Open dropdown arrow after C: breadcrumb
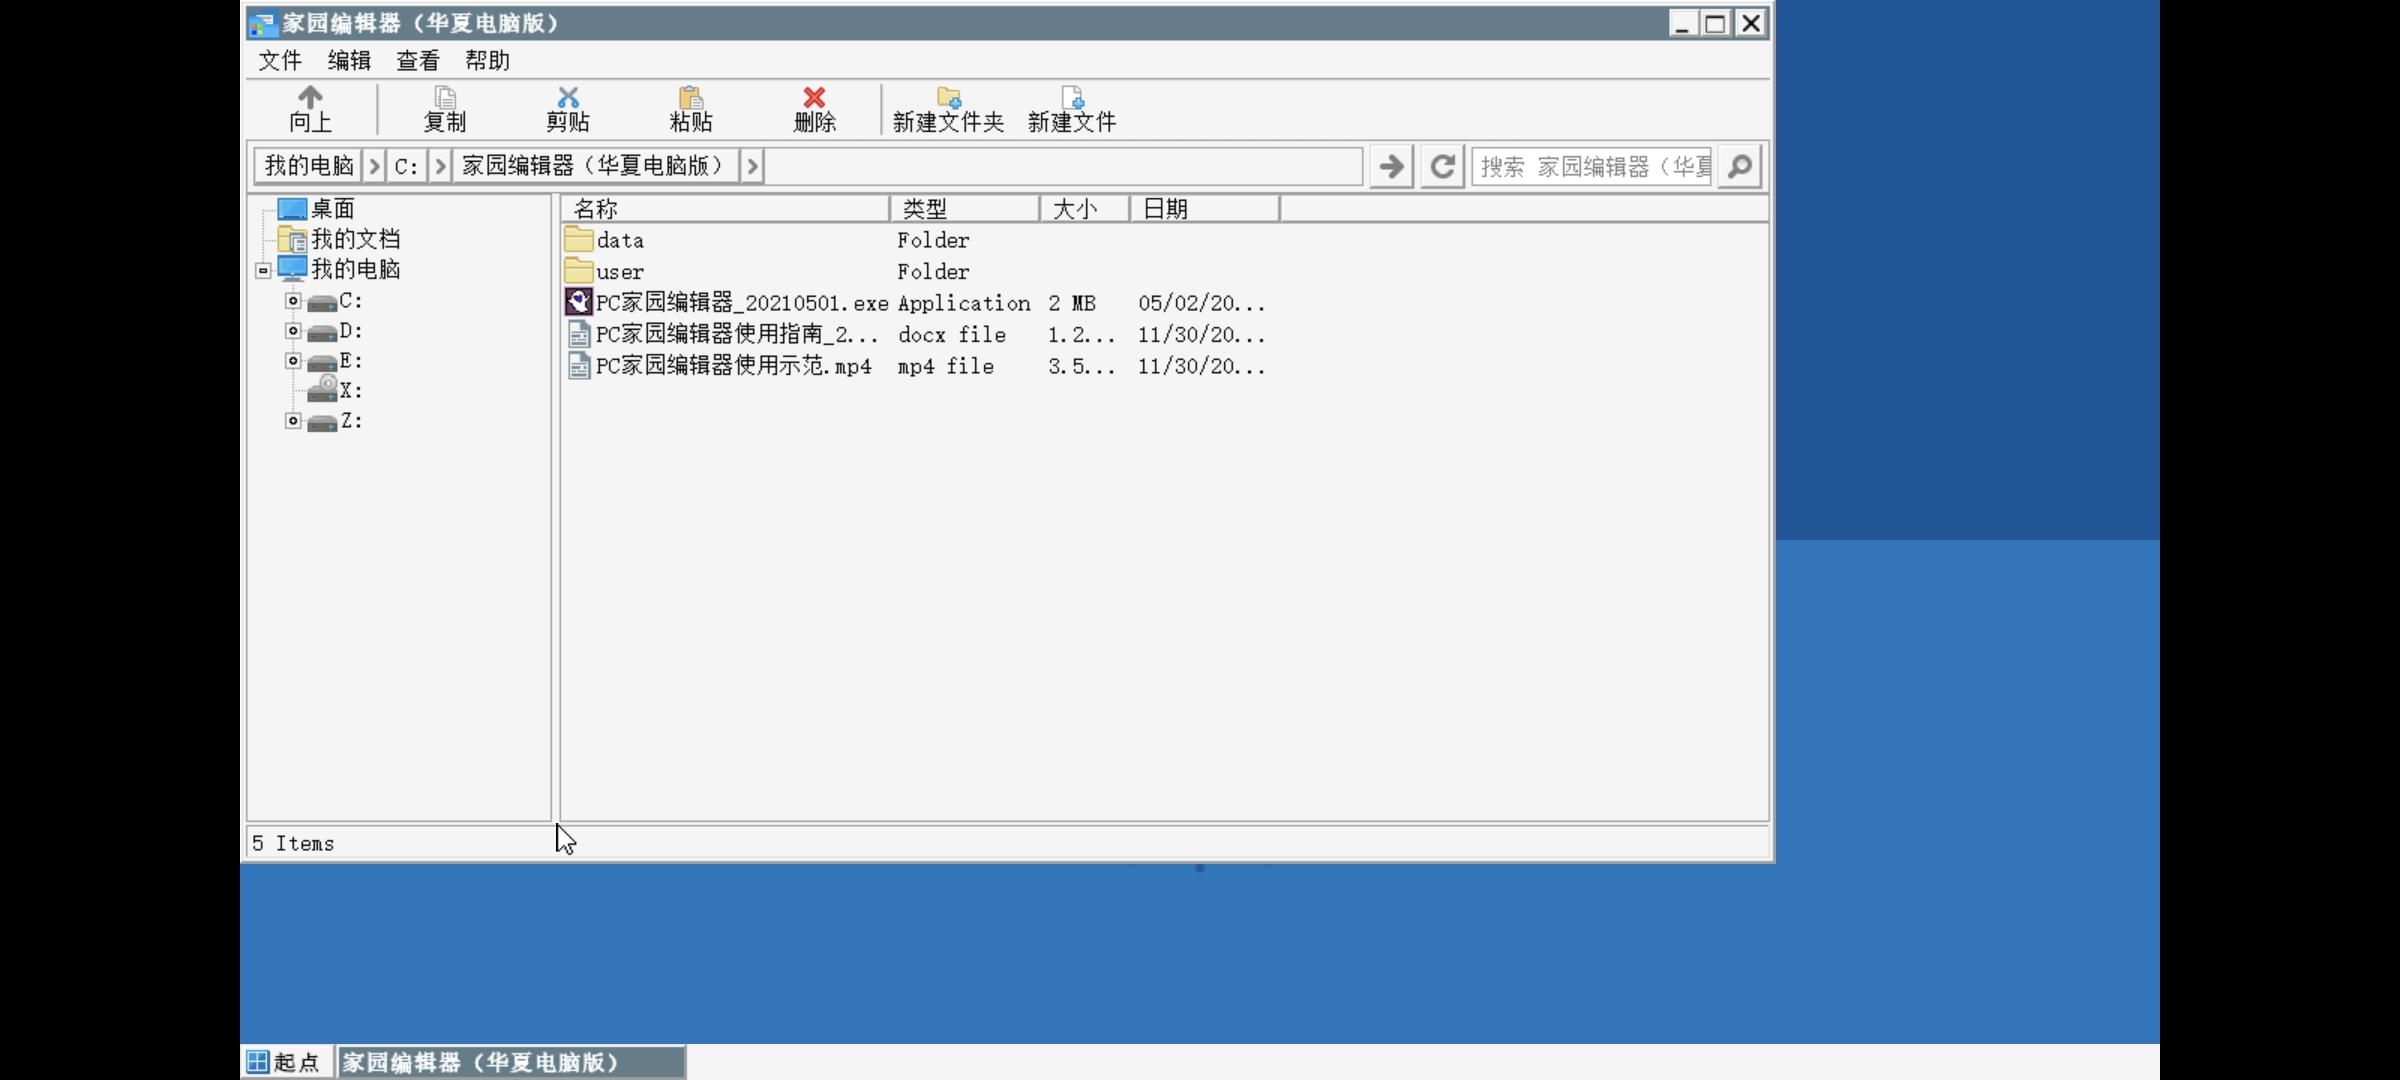Viewport: 2400px width, 1080px height. [x=440, y=166]
